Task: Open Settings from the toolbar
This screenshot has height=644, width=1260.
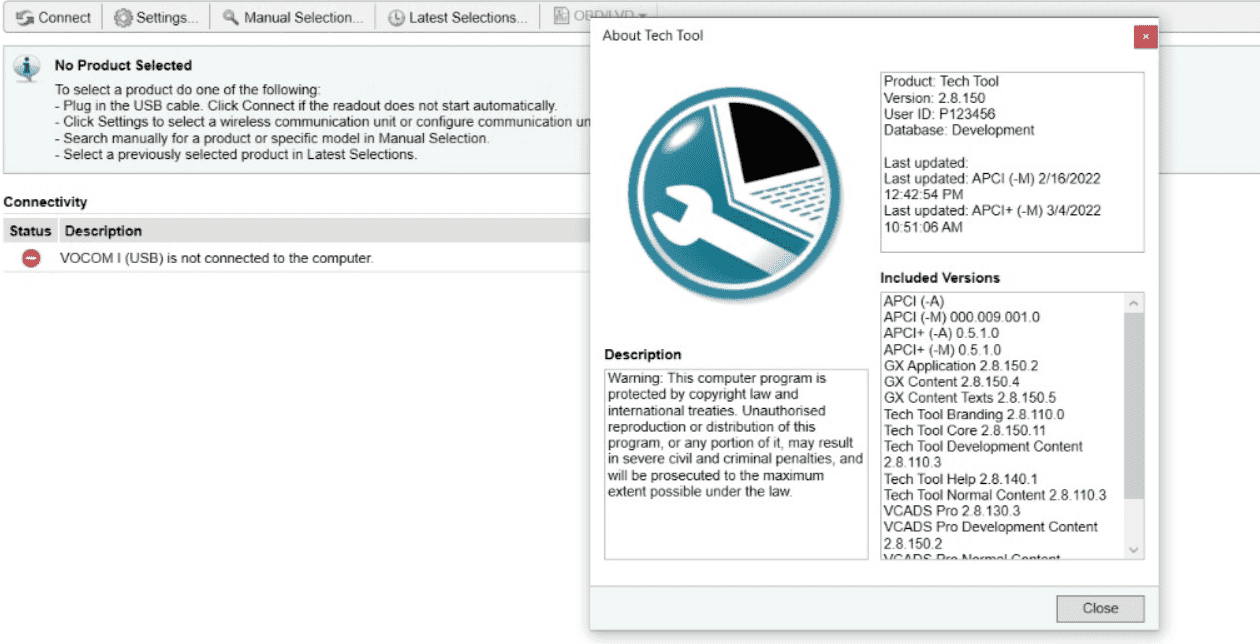Action: pos(156,17)
